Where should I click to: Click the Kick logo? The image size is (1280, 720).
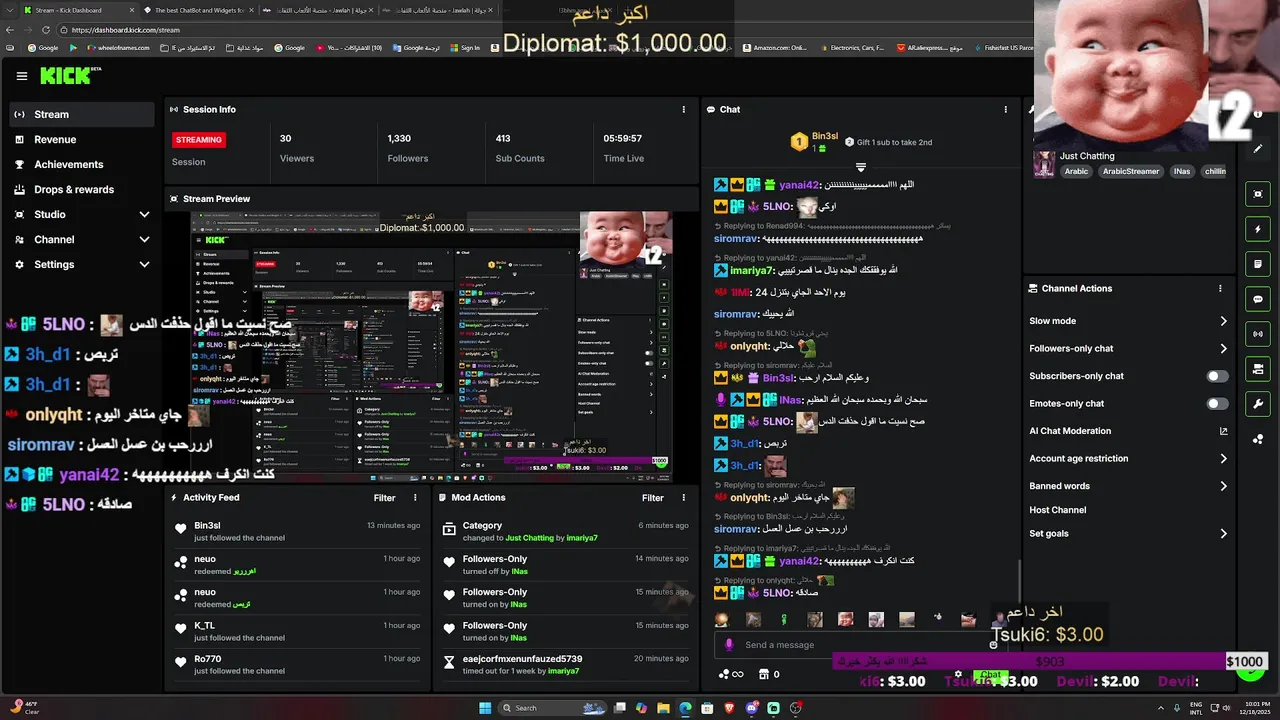(x=70, y=76)
